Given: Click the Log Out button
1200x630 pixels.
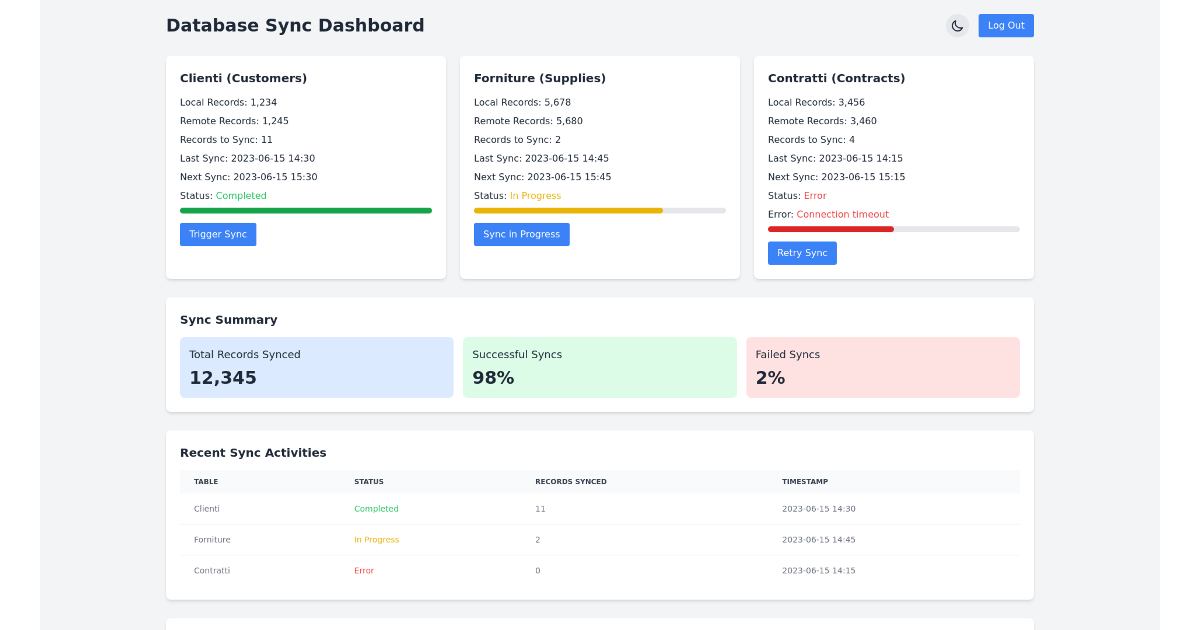Looking at the screenshot, I should click(x=1005, y=25).
